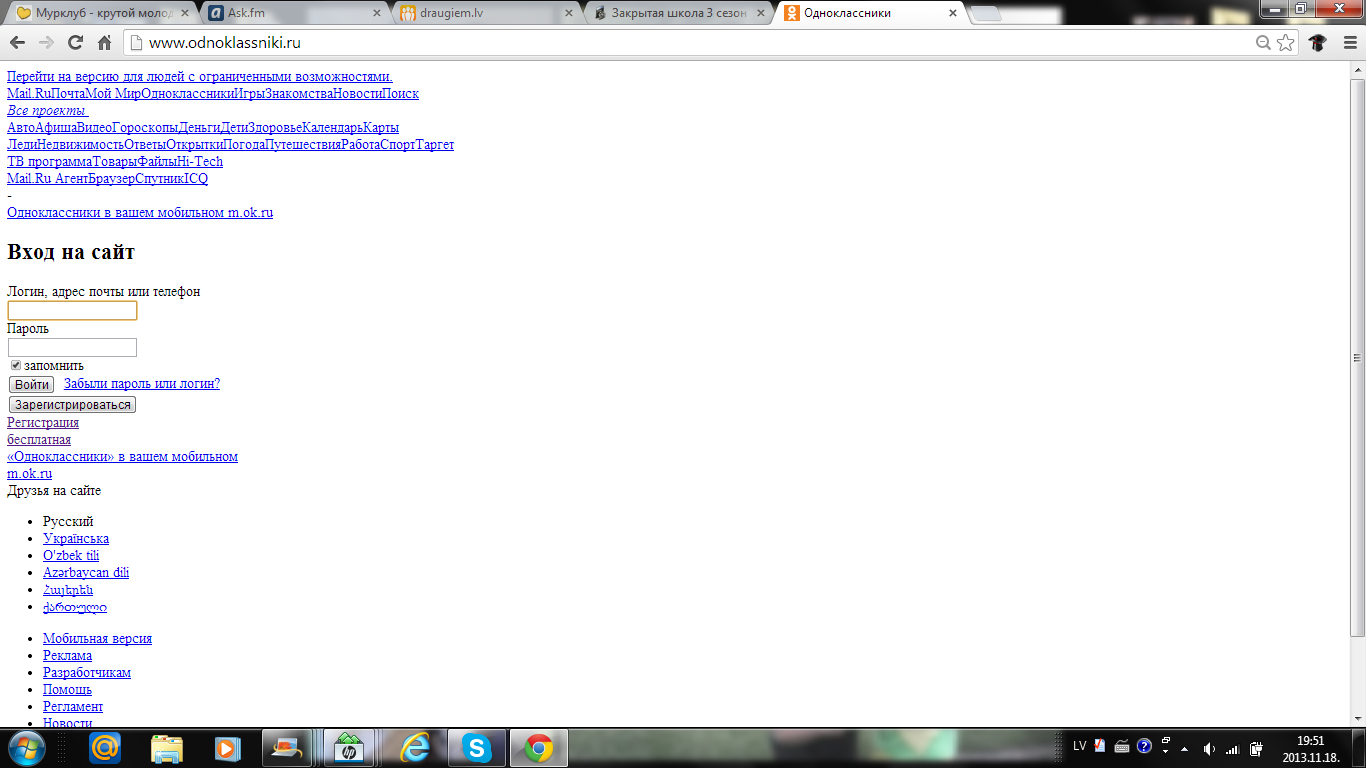1366x768 pixels.
Task: Click the Все проекты link
Action: 46,111
